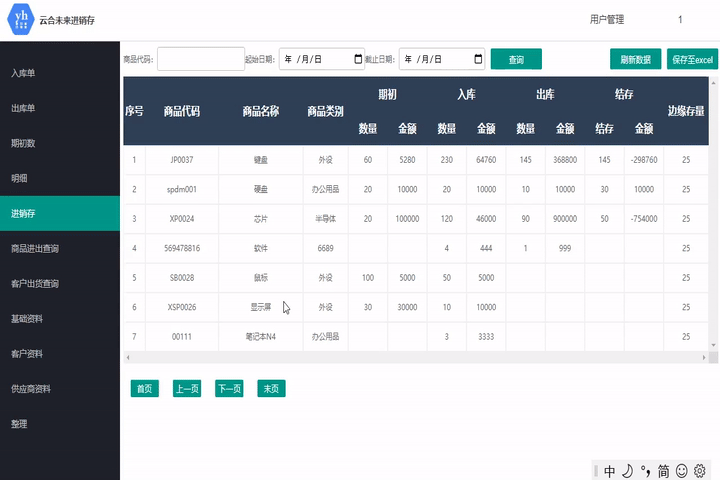720x480 pixels.
Task: Click the 商品代码 input field
Action: 200,59
